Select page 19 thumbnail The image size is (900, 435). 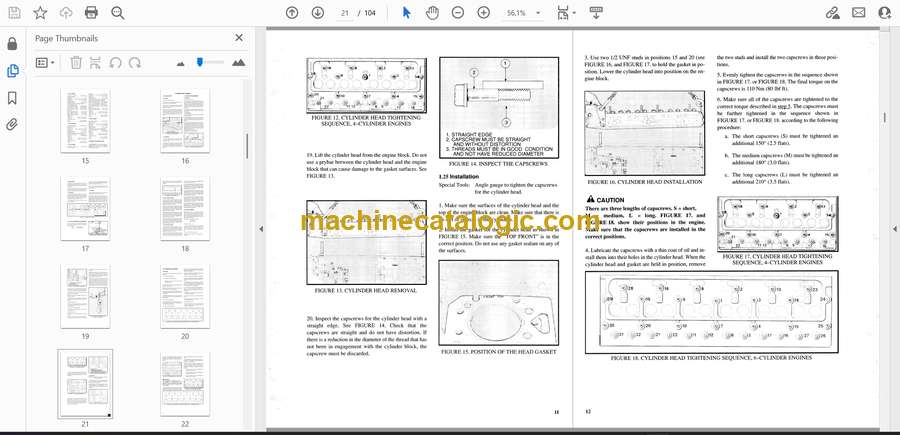click(85, 296)
